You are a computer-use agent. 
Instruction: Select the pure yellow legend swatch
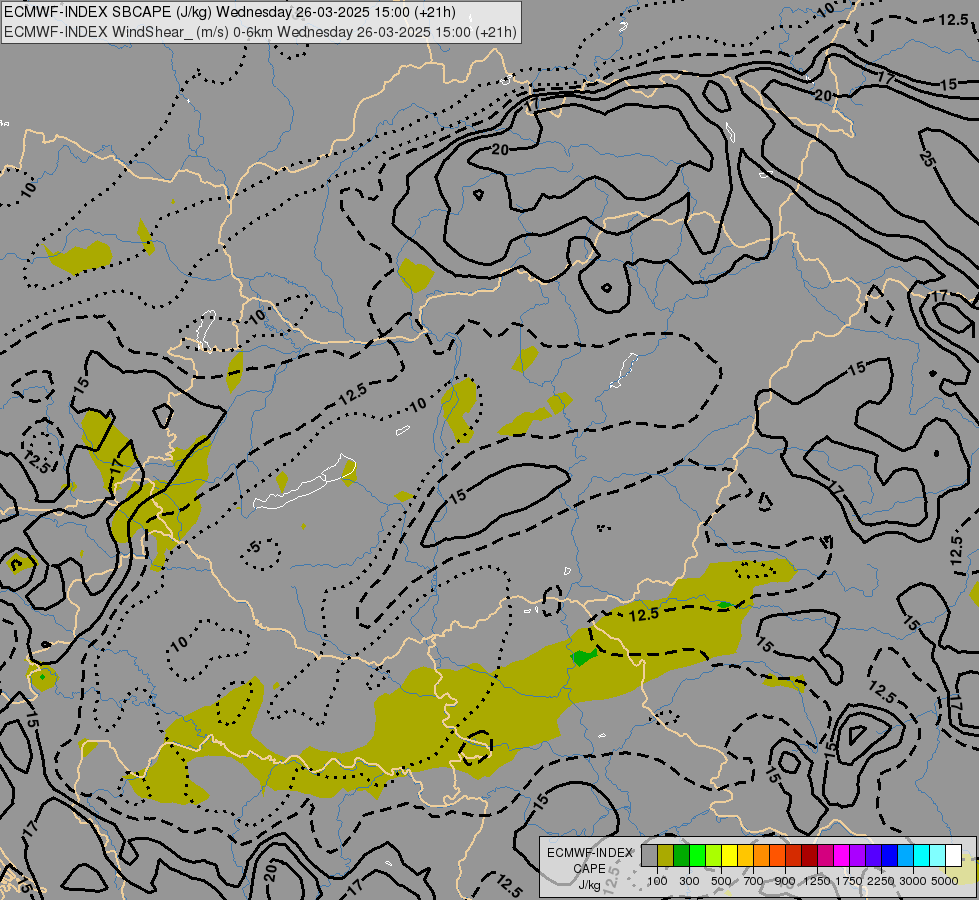click(x=729, y=856)
